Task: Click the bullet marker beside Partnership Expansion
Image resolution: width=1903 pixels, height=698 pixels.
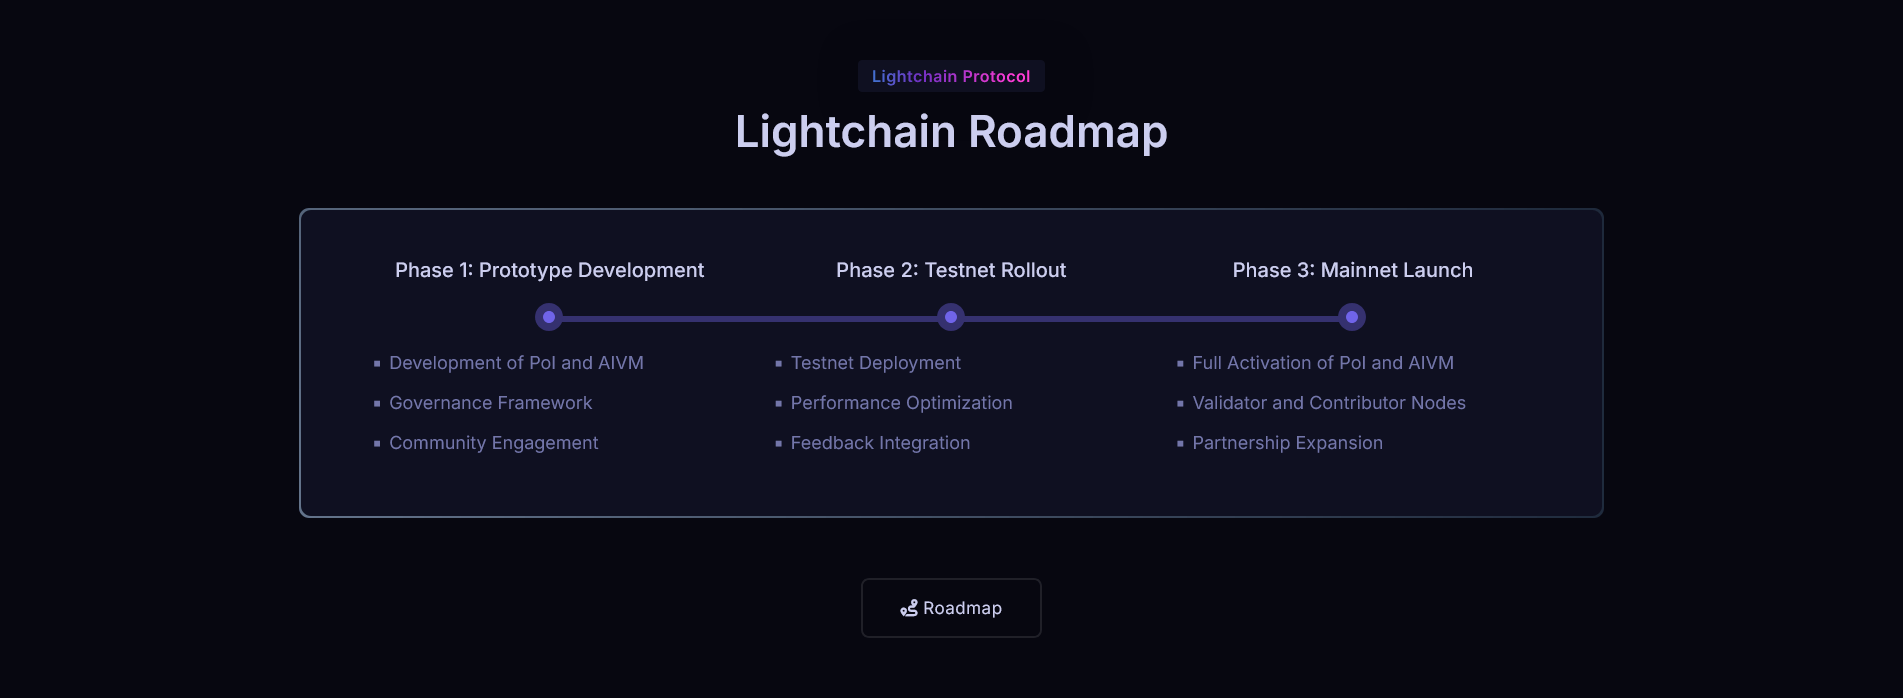Action: click(1181, 443)
